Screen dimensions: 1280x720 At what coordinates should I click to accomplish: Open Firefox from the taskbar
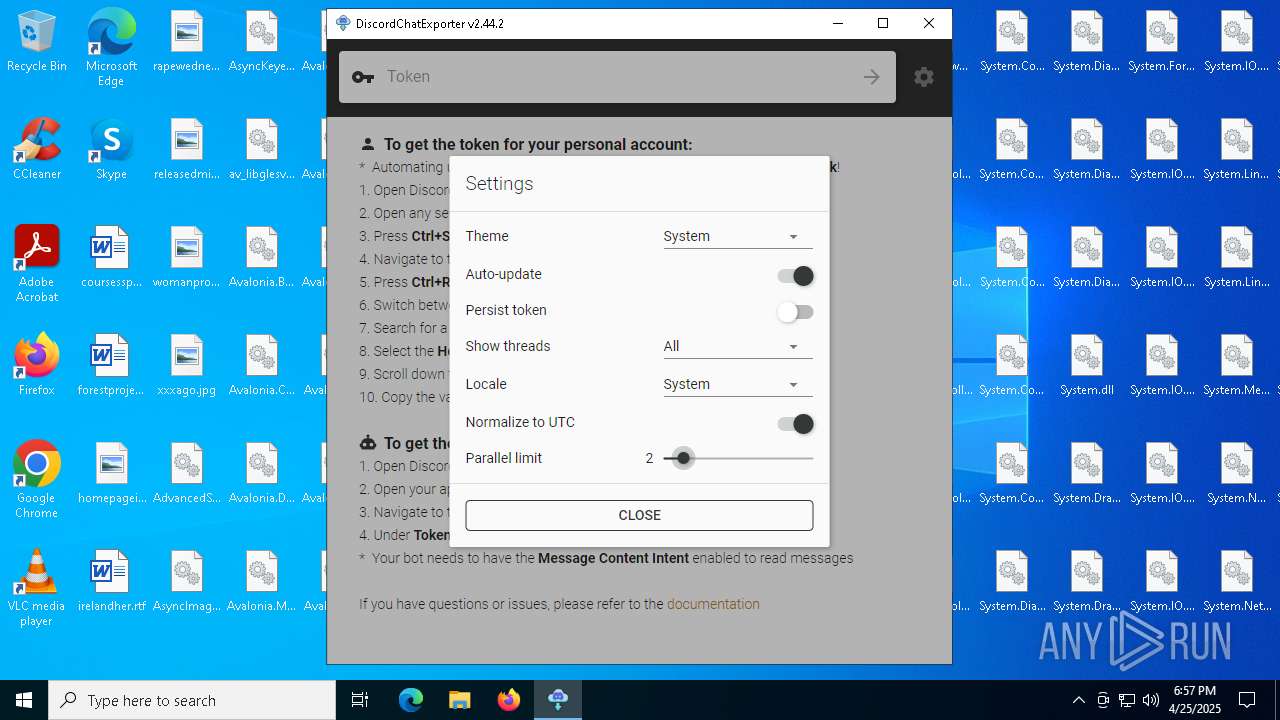509,700
